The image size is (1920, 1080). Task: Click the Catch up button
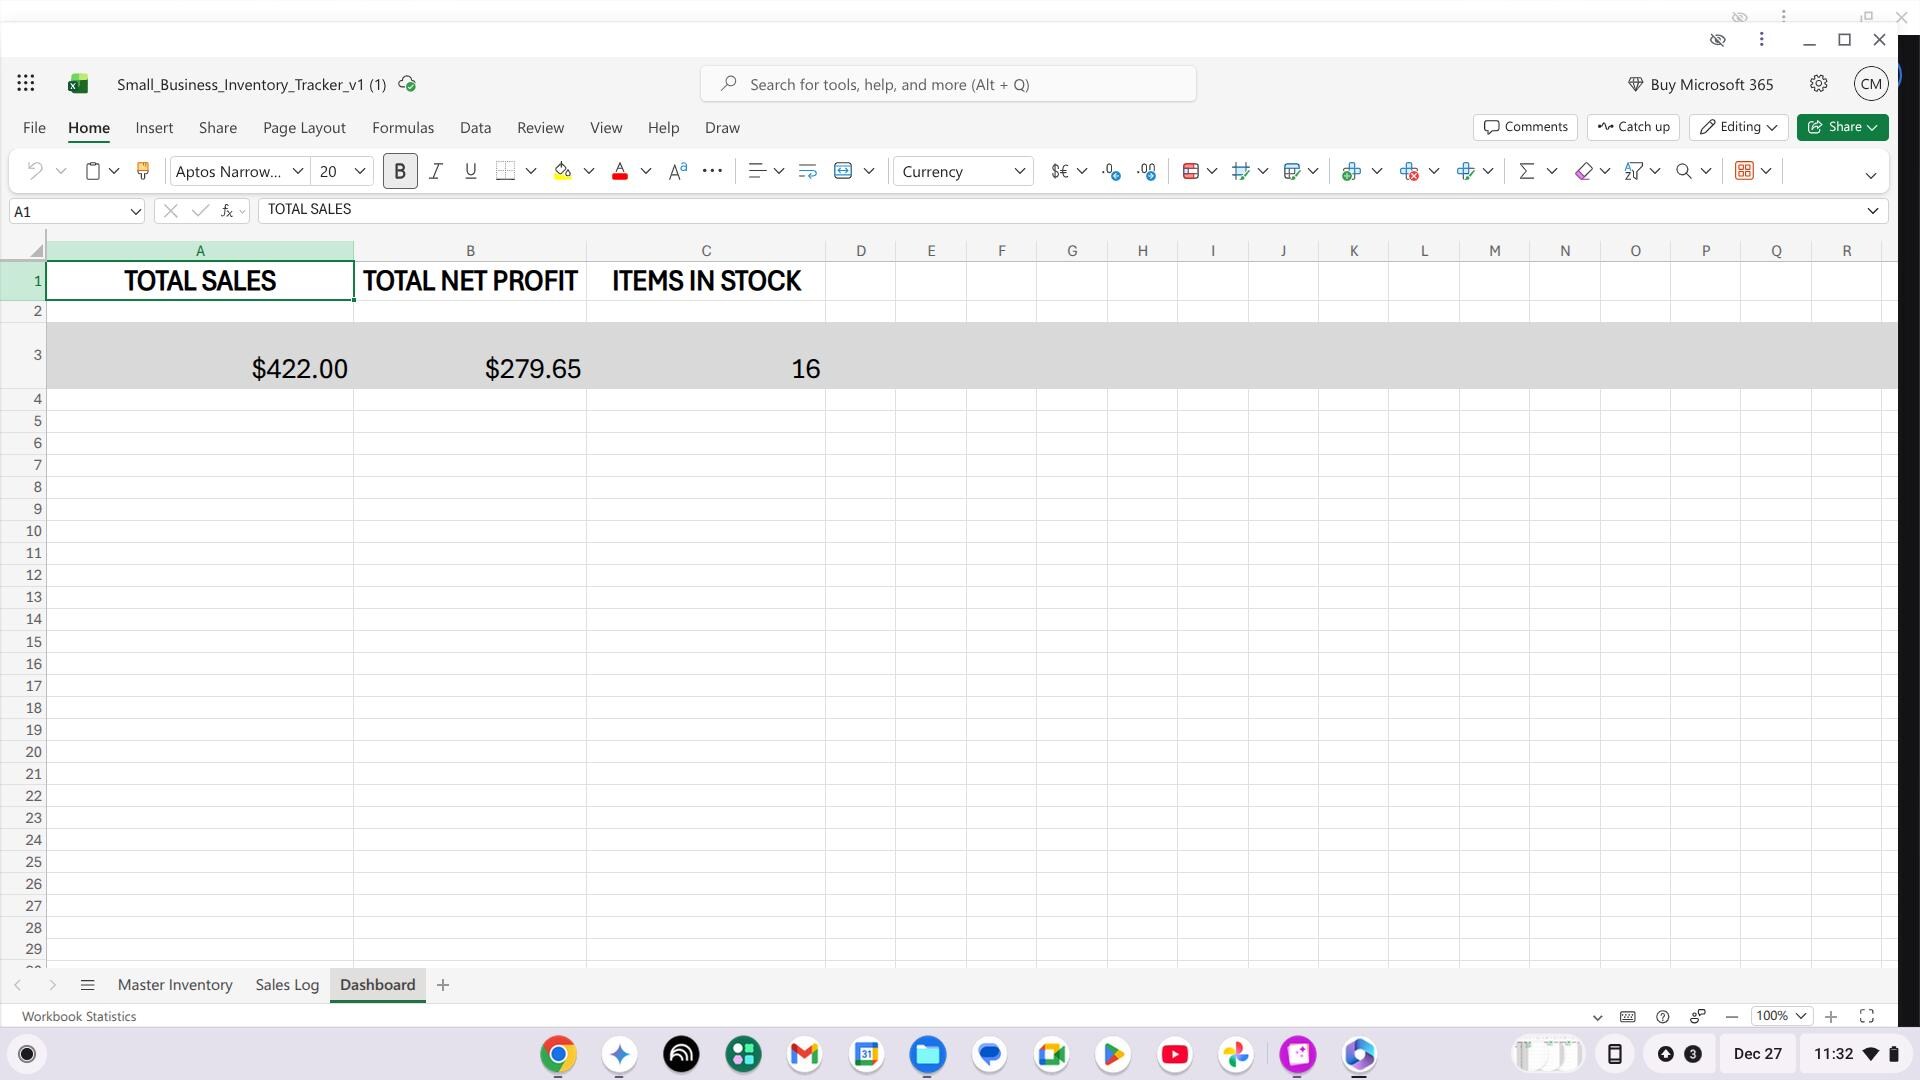1633,127
